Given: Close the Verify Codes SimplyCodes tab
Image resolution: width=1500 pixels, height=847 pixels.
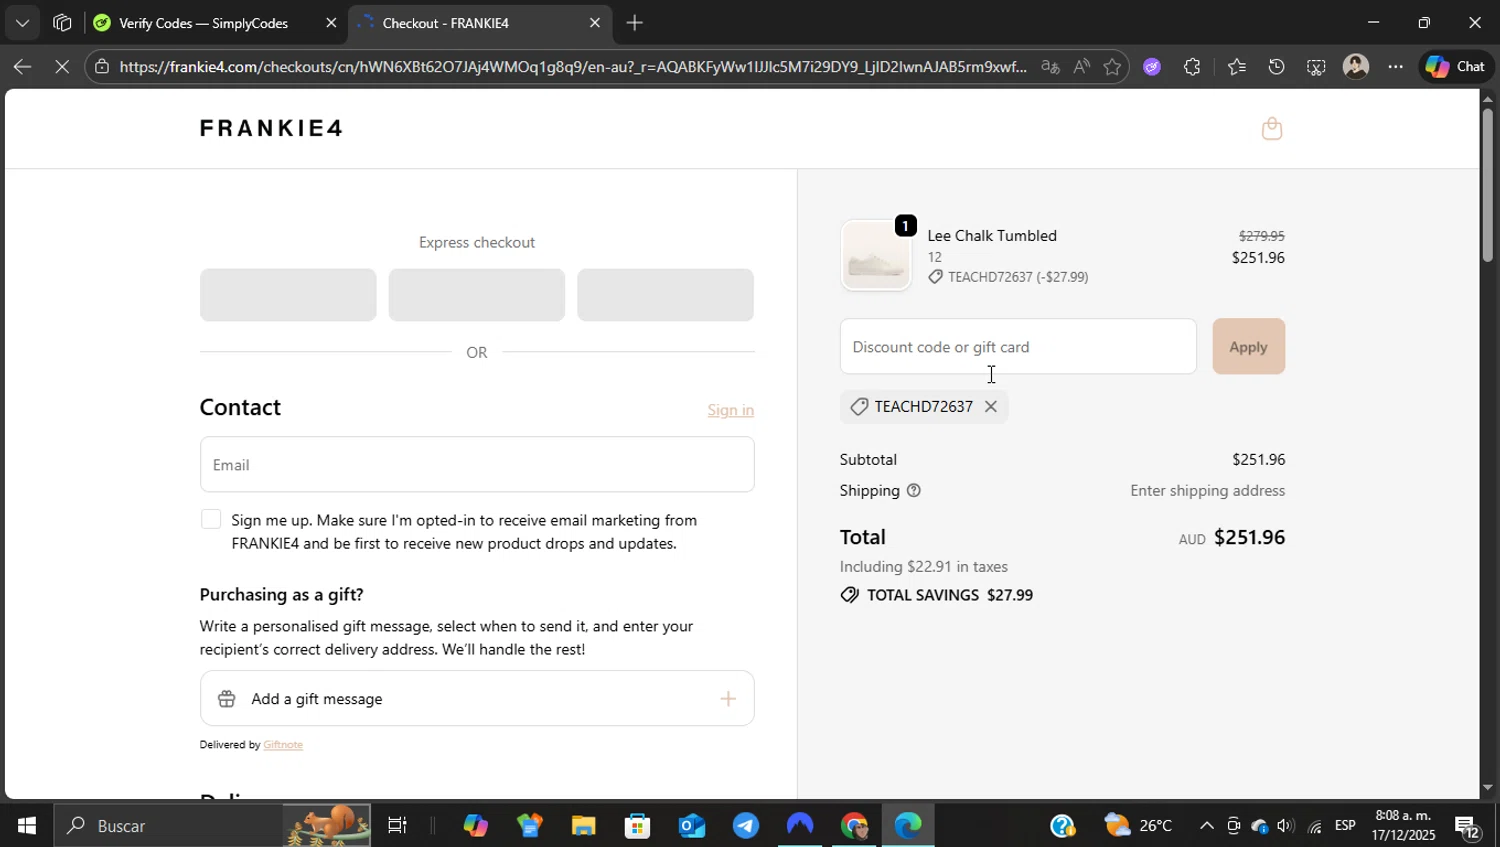Looking at the screenshot, I should 331,23.
